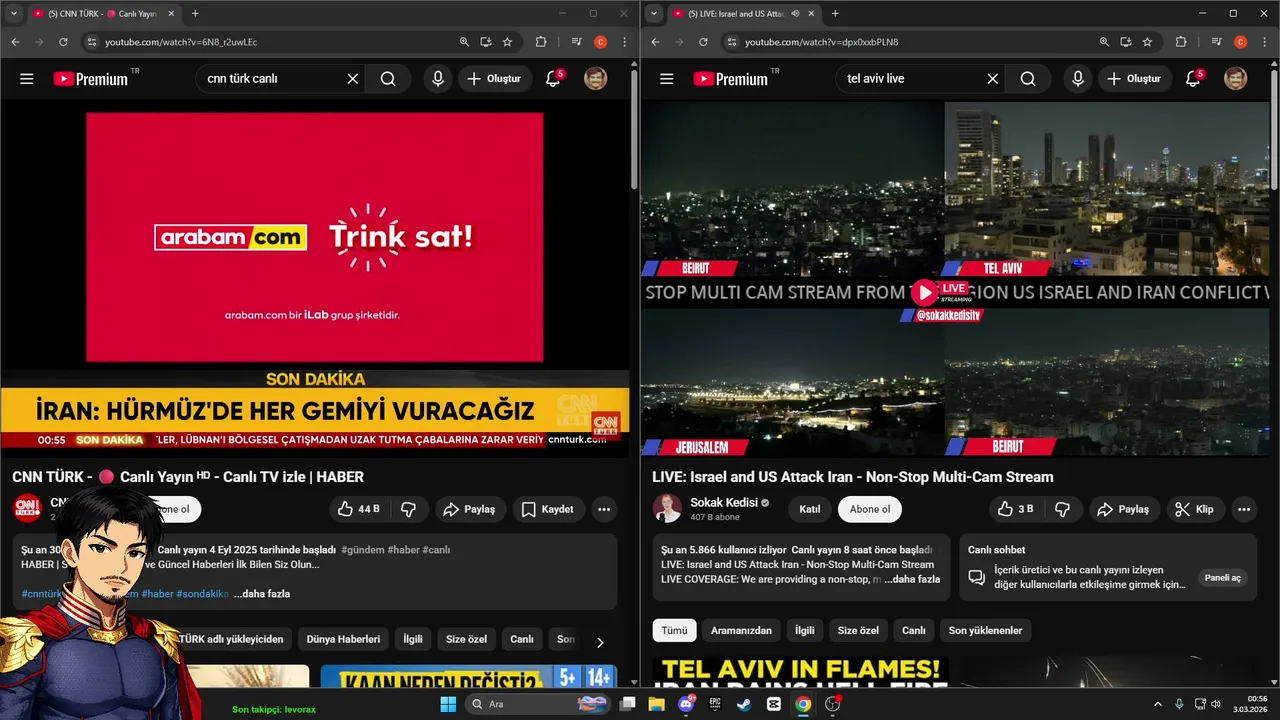Save the CNN TÜRK video with 'Kaydet'

549,509
